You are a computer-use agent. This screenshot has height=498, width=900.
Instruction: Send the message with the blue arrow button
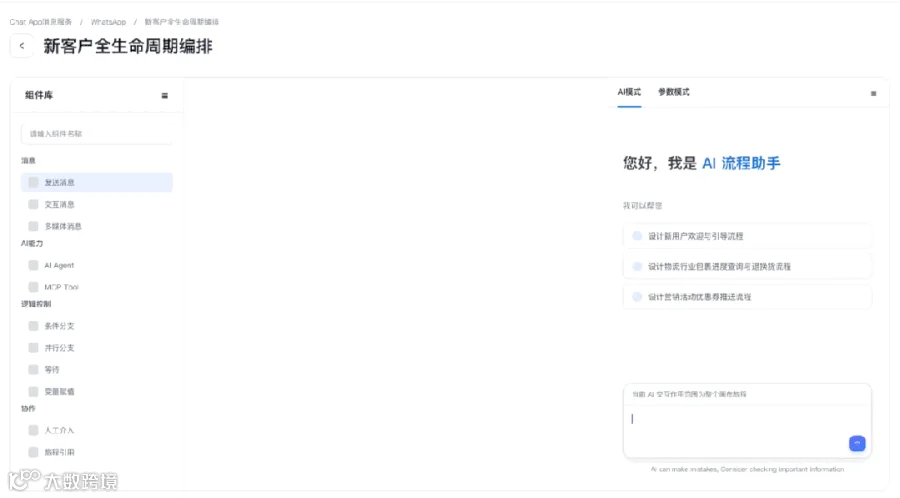tap(857, 443)
